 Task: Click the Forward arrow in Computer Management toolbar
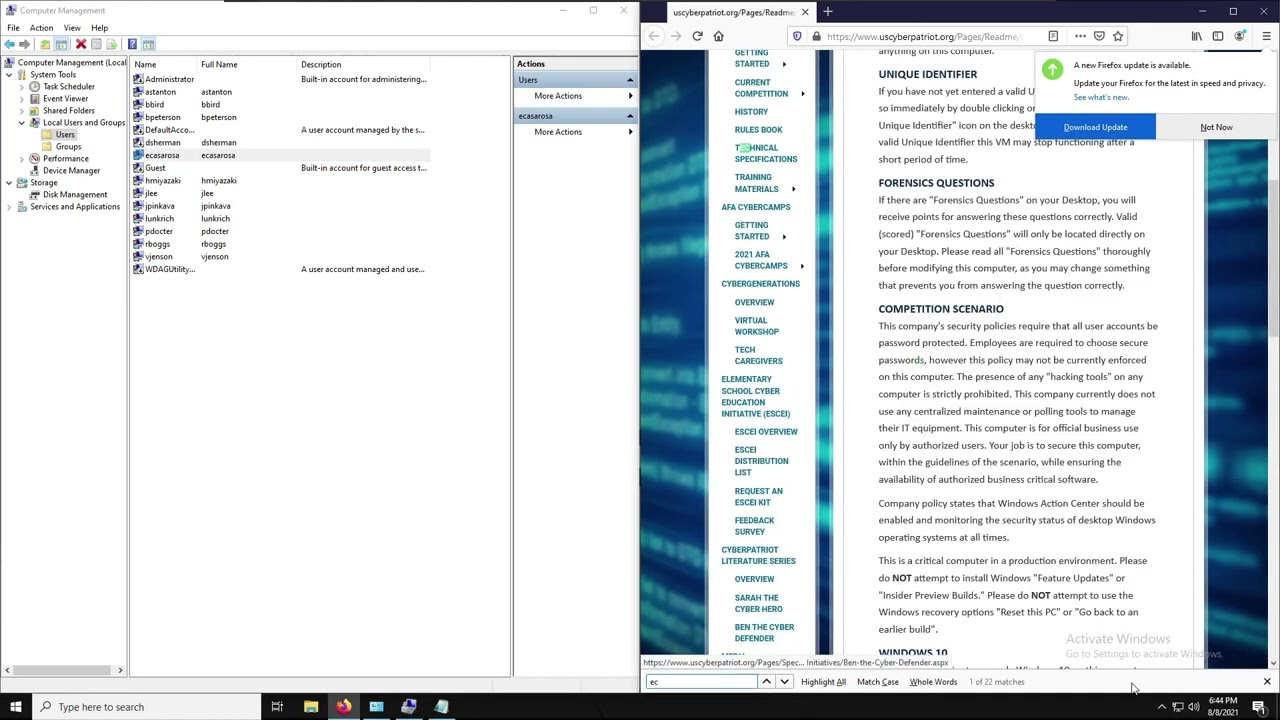pyautogui.click(x=24, y=44)
